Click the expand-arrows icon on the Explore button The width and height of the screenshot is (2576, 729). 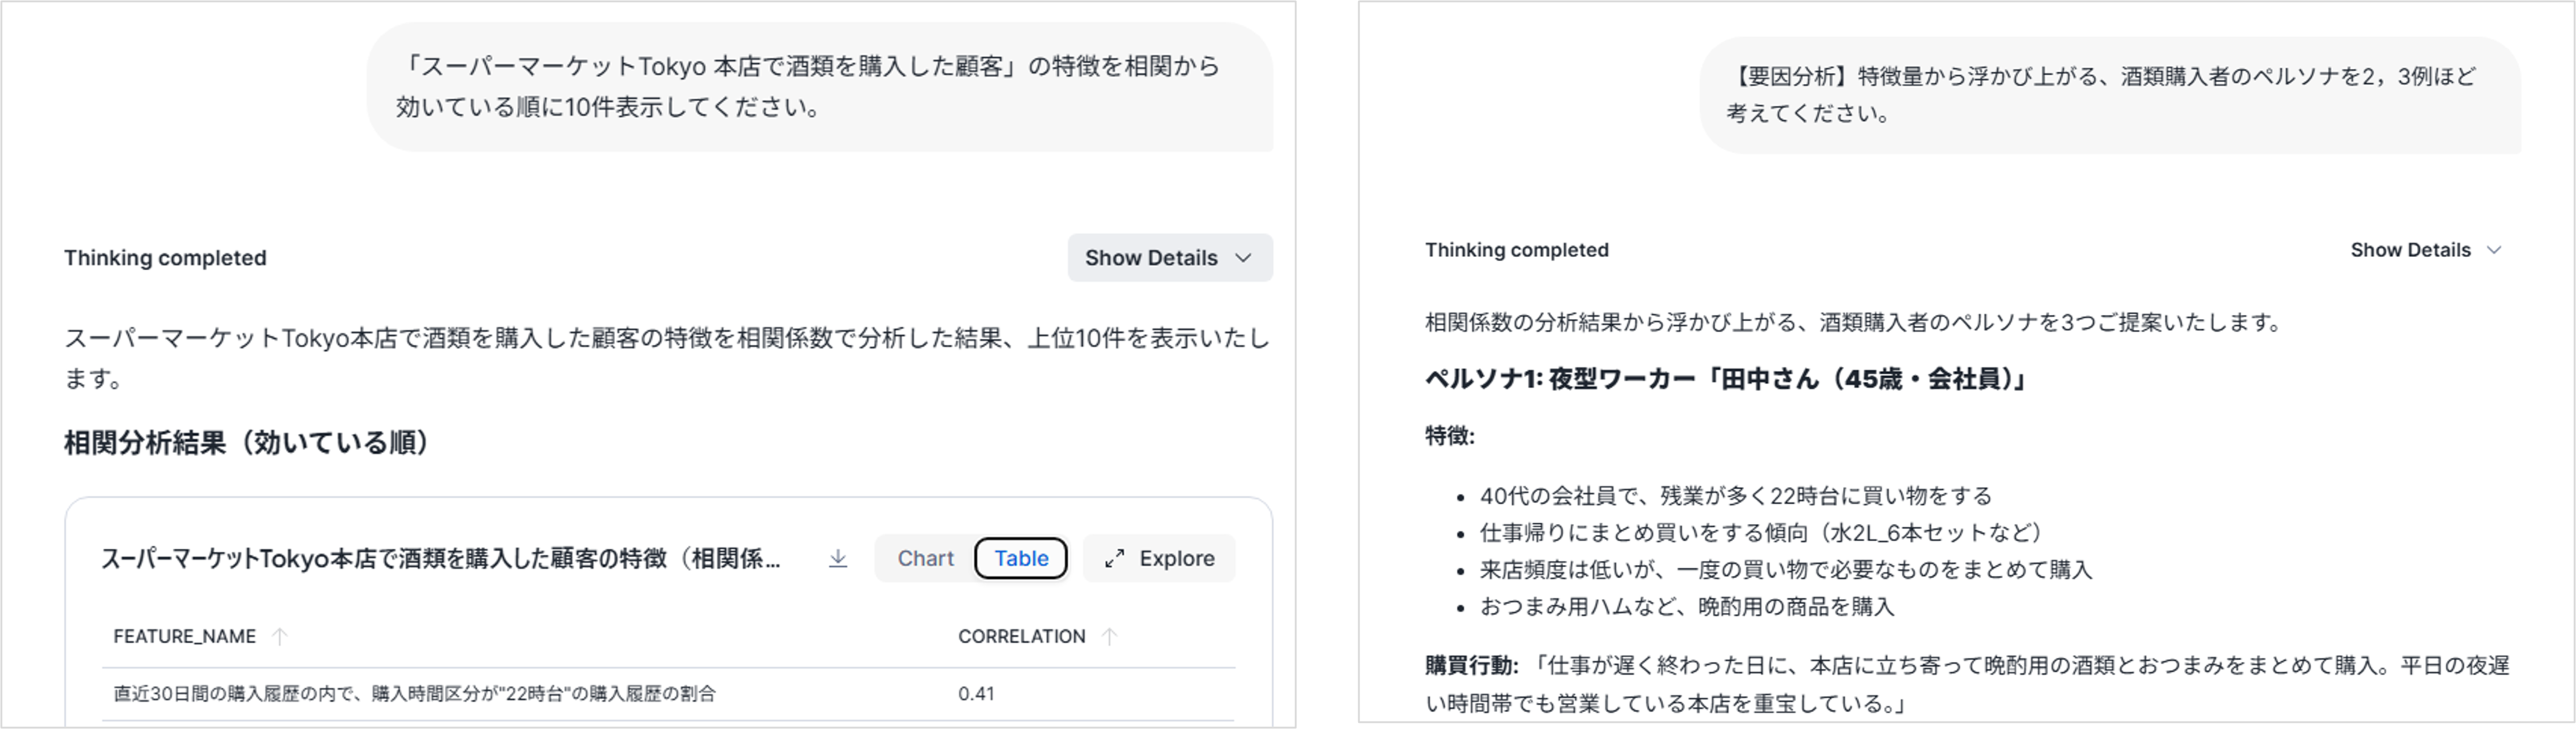[1114, 558]
